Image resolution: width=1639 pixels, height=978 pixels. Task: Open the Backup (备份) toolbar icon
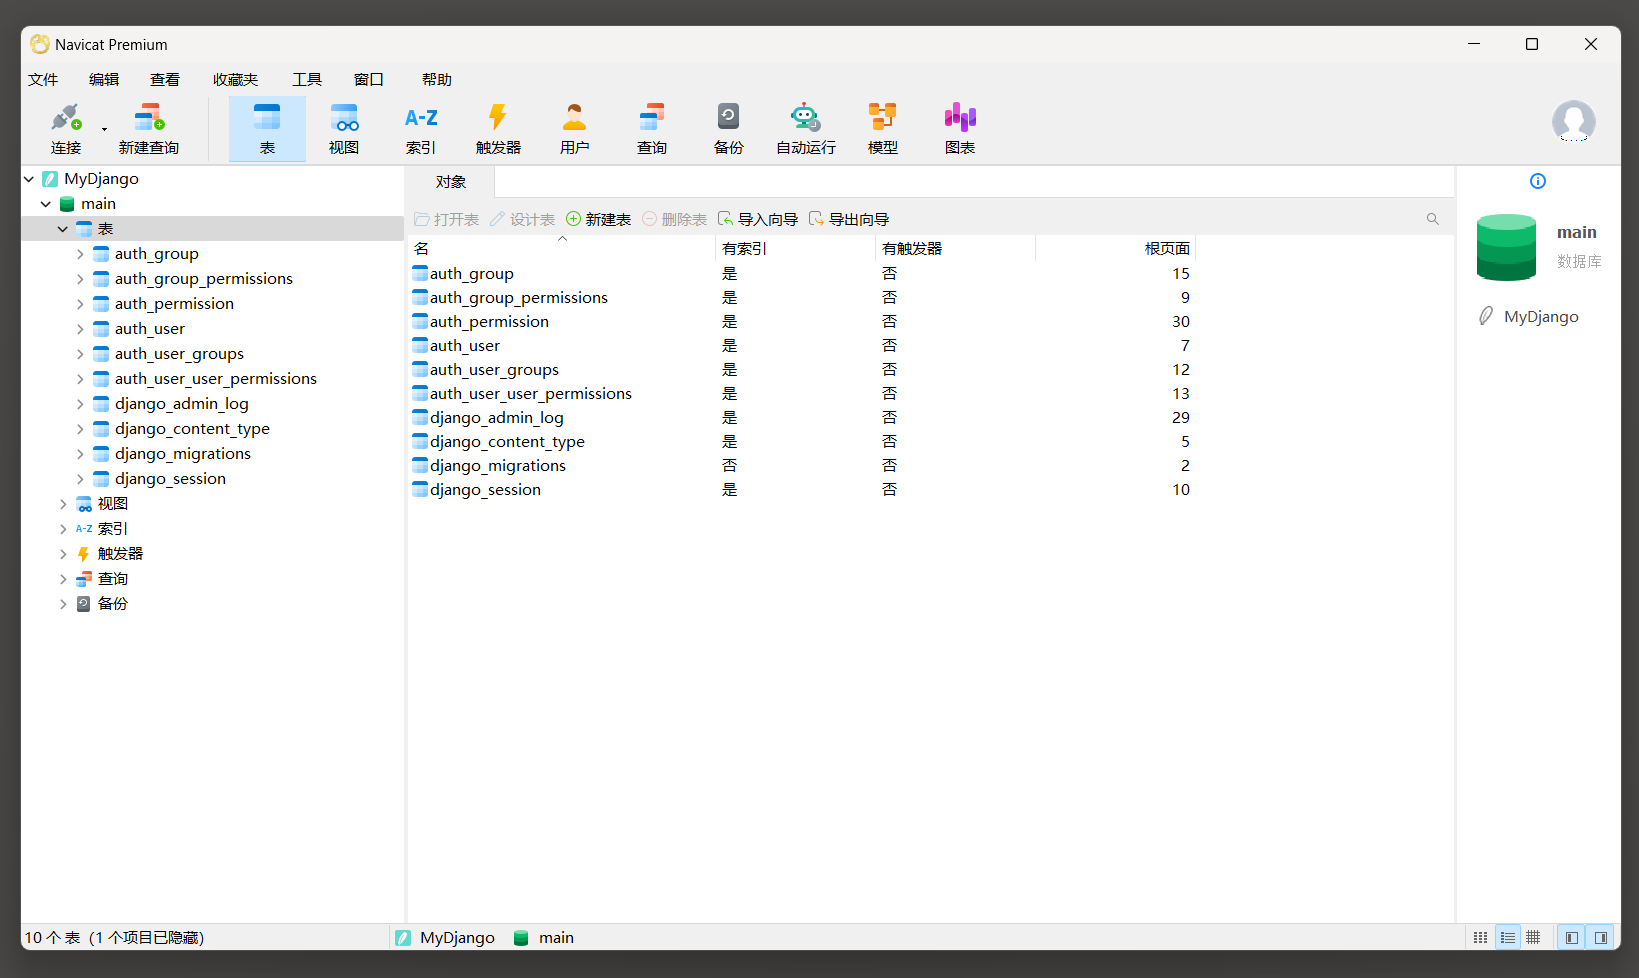pyautogui.click(x=729, y=129)
